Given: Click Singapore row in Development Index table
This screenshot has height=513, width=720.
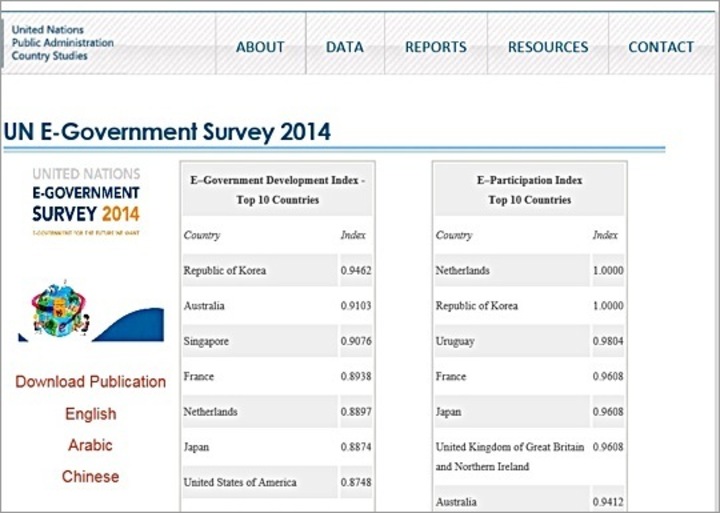Looking at the screenshot, I should [277, 341].
